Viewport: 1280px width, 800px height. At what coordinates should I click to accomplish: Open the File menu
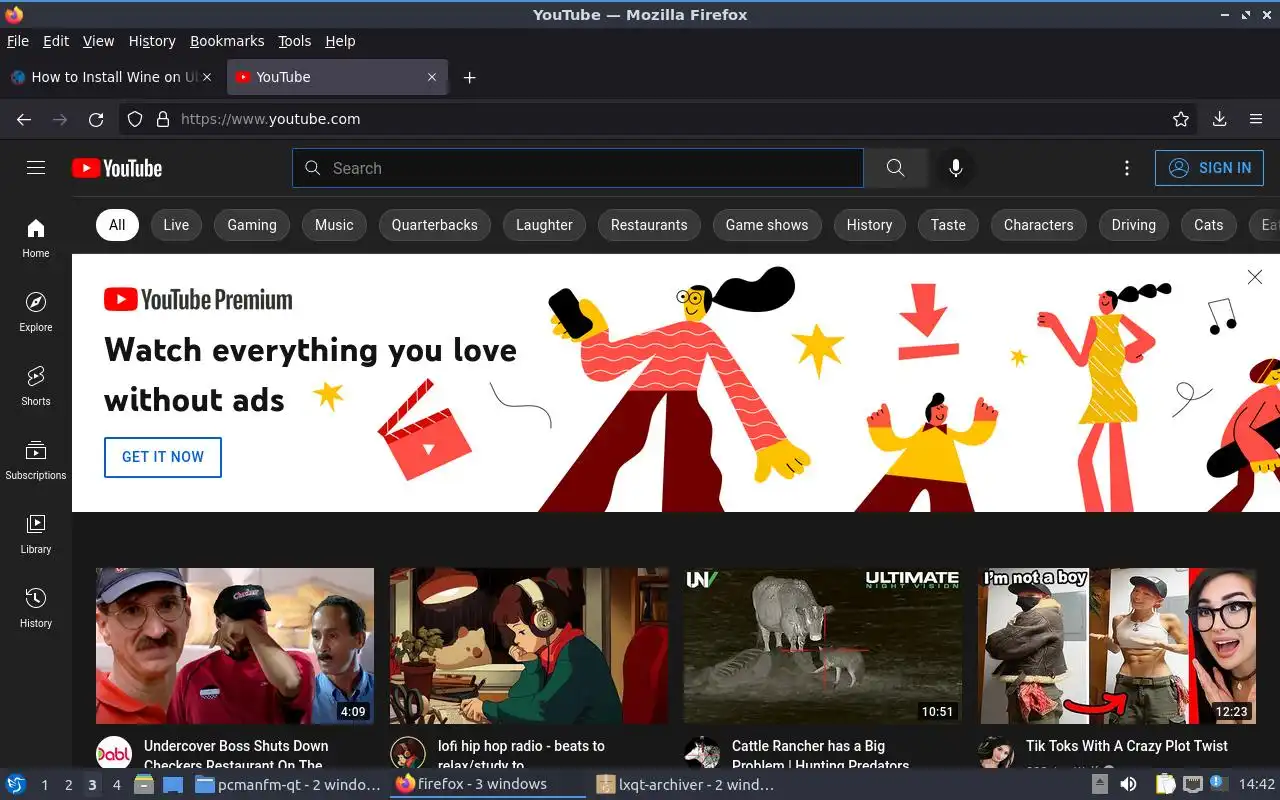tap(18, 41)
